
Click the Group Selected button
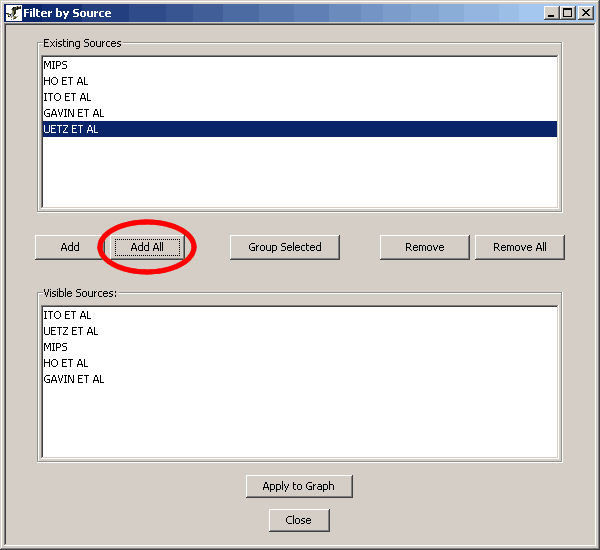tap(285, 247)
